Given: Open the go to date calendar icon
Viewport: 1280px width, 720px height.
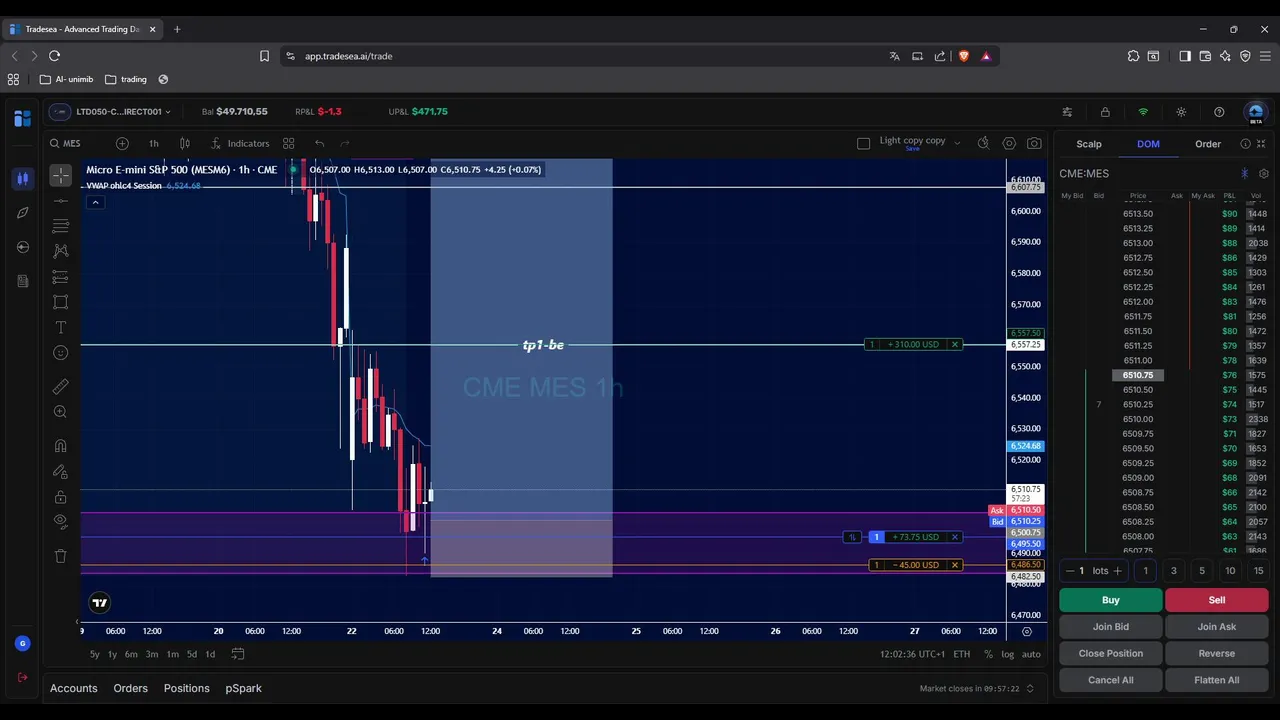Looking at the screenshot, I should (238, 654).
